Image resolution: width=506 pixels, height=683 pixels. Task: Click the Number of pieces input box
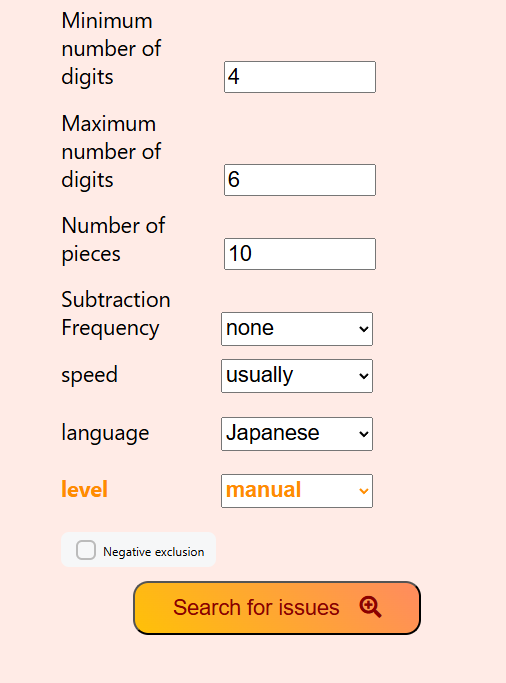[300, 254]
